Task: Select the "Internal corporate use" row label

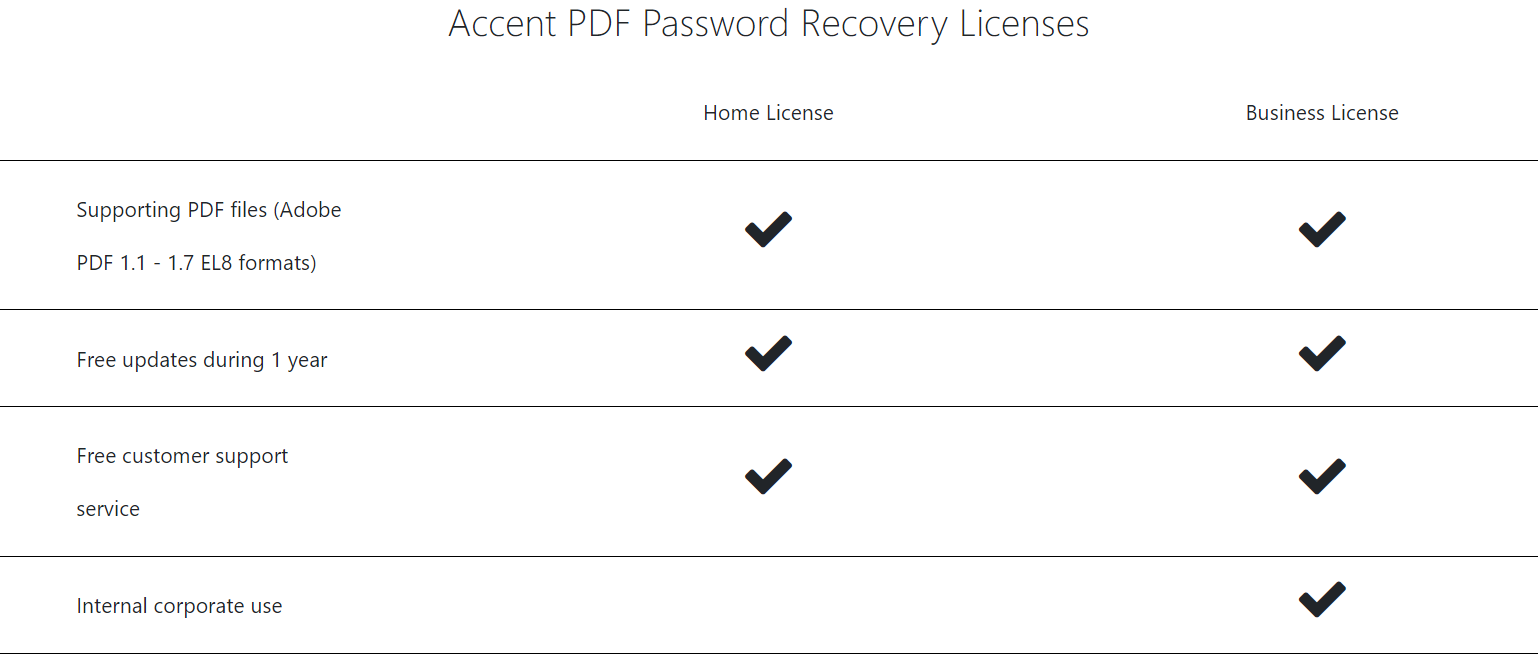Action: click(x=179, y=606)
